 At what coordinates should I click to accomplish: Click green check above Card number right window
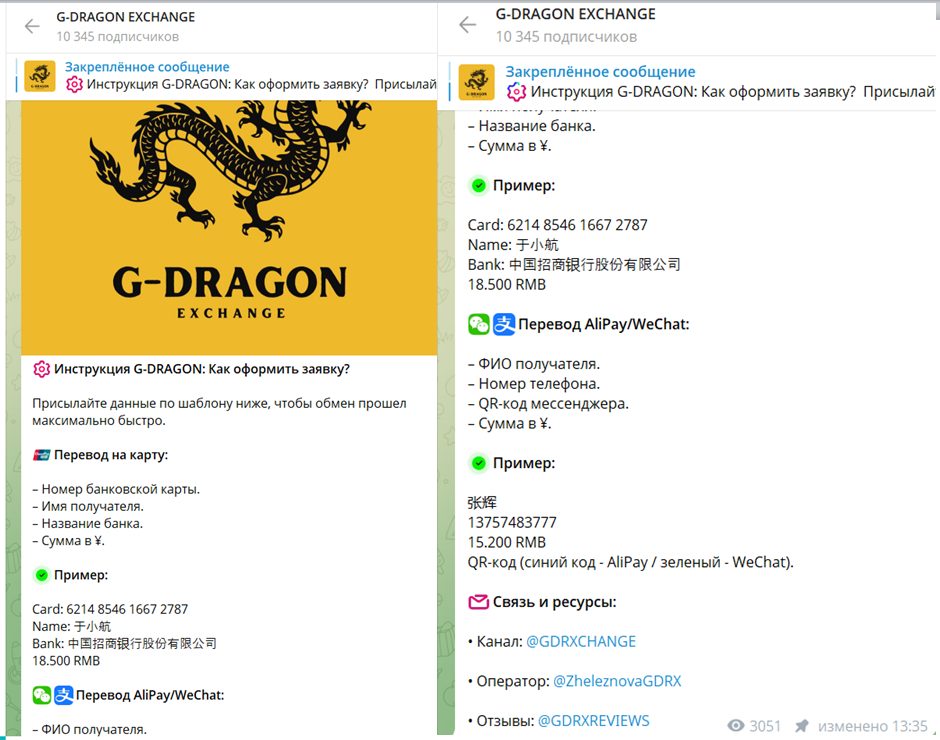tap(478, 185)
